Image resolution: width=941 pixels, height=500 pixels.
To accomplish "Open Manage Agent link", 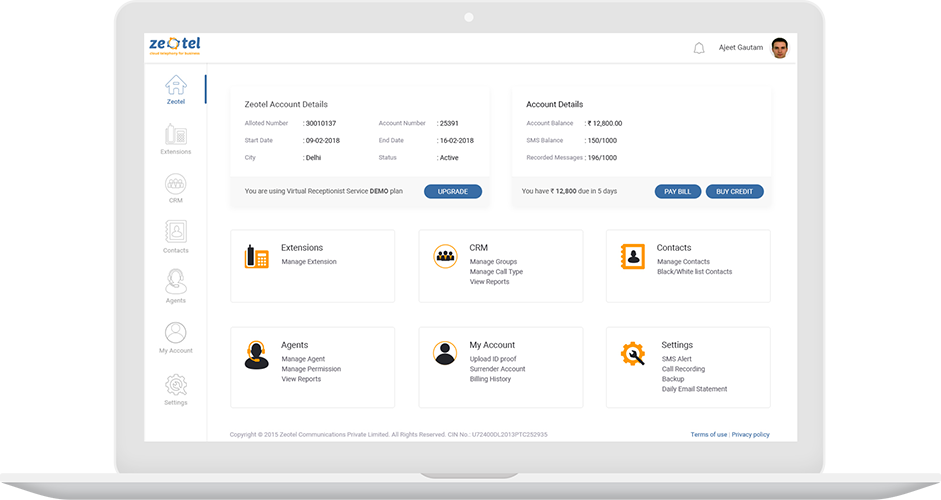I will [303, 359].
